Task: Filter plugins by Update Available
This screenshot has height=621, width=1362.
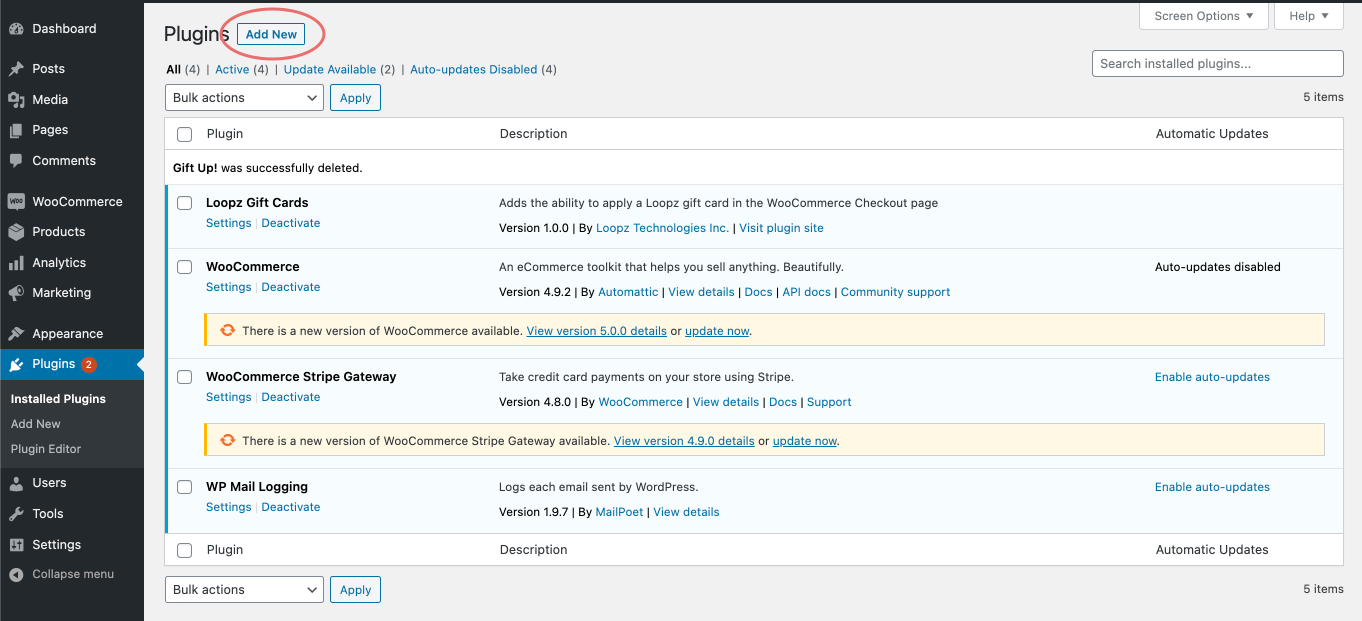Action: pos(330,70)
